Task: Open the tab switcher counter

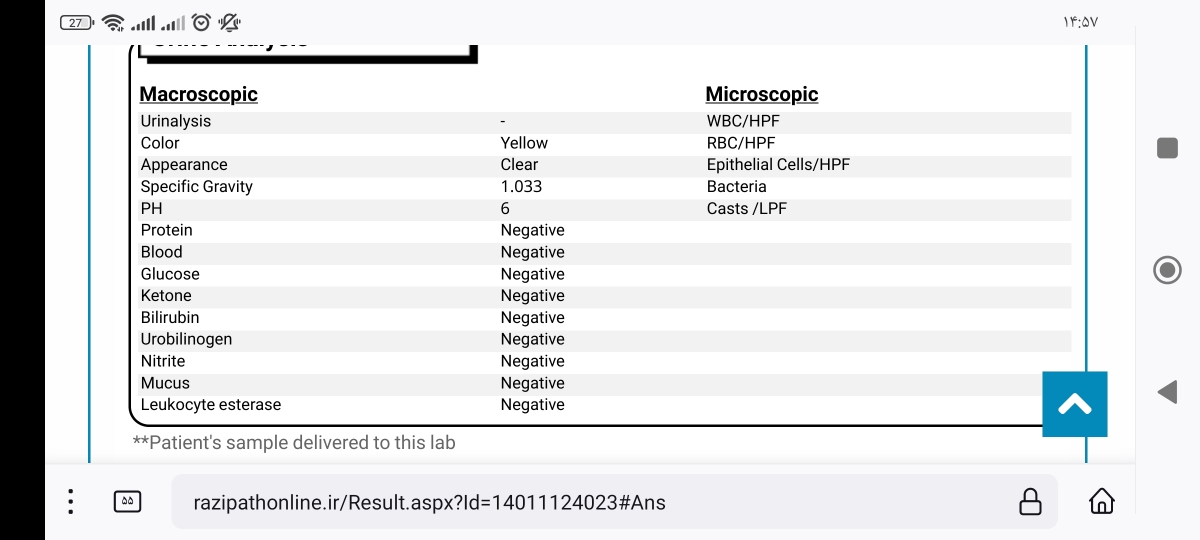Action: click(x=127, y=502)
